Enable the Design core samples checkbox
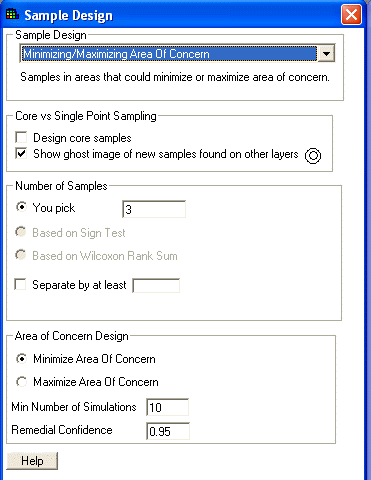Screen dimensions: 371x480 click(21, 137)
